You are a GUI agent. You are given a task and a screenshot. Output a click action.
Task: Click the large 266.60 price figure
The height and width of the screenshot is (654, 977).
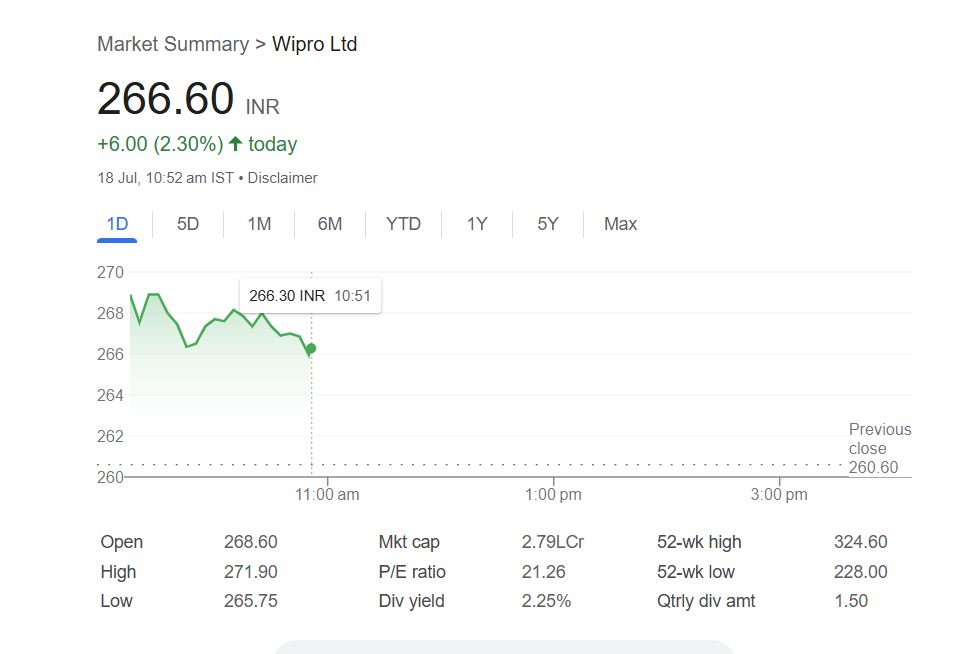pos(165,100)
